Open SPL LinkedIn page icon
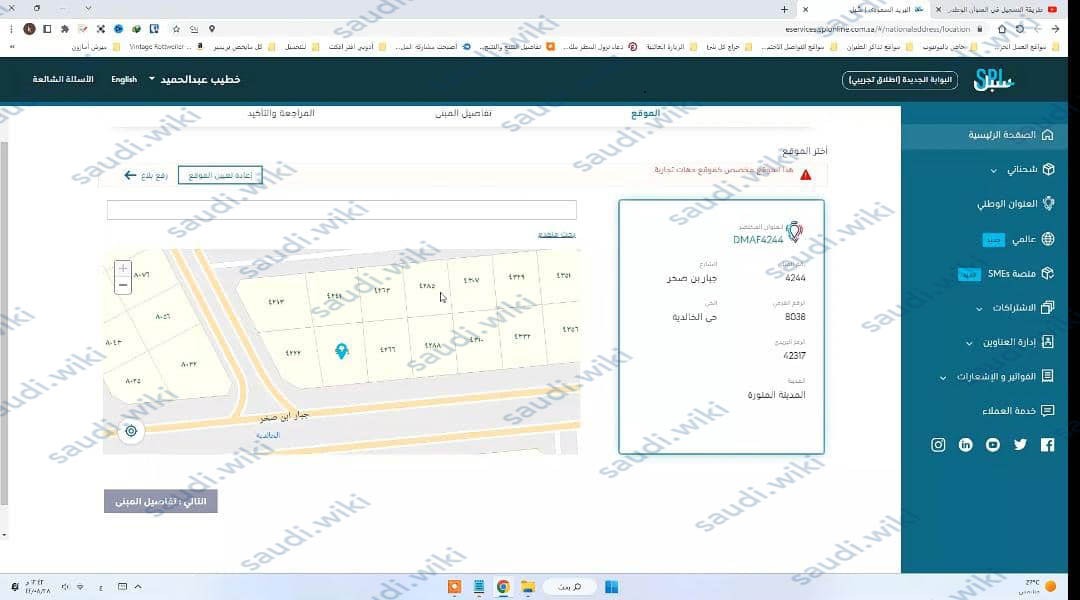Screen dimensions: 1080x600 [966, 445]
